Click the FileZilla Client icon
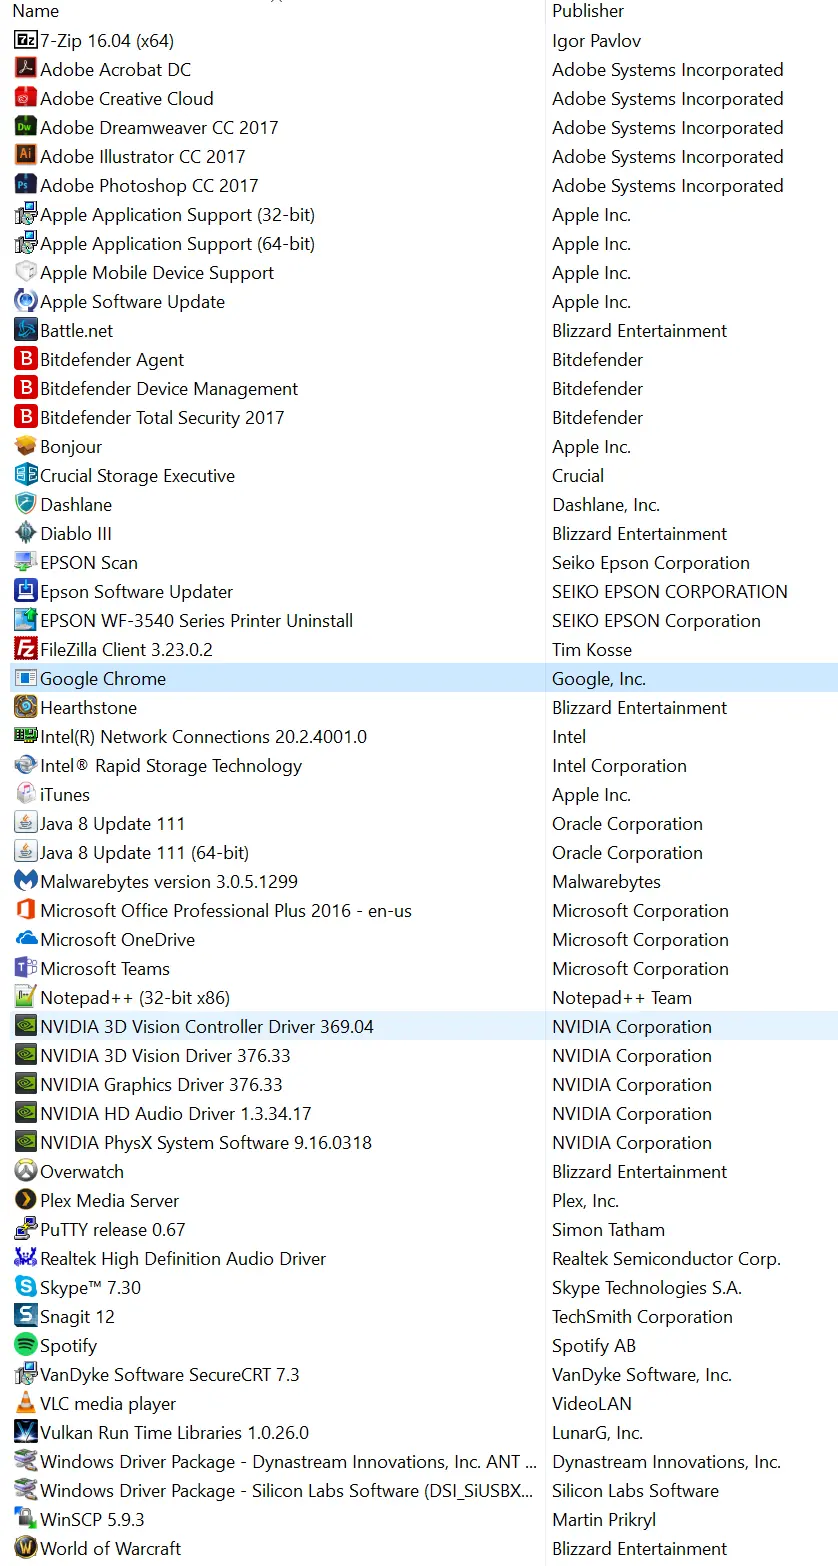The image size is (838, 1566). pos(25,650)
